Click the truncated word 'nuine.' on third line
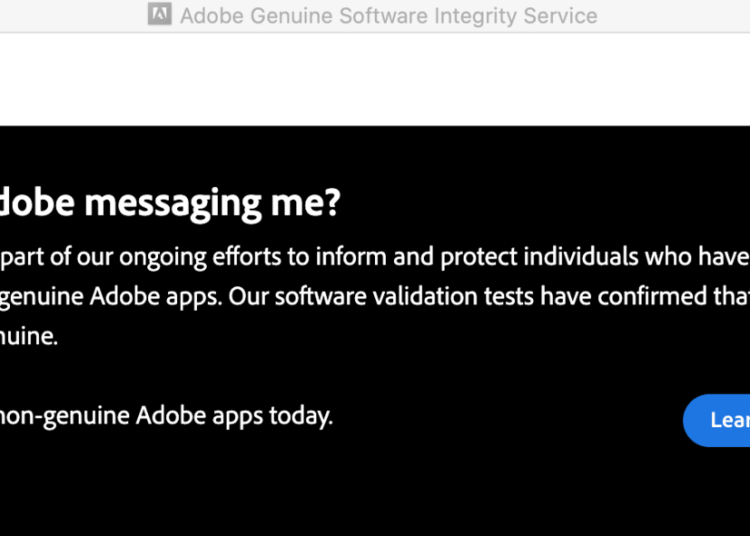This screenshot has width=750, height=536. coord(29,336)
